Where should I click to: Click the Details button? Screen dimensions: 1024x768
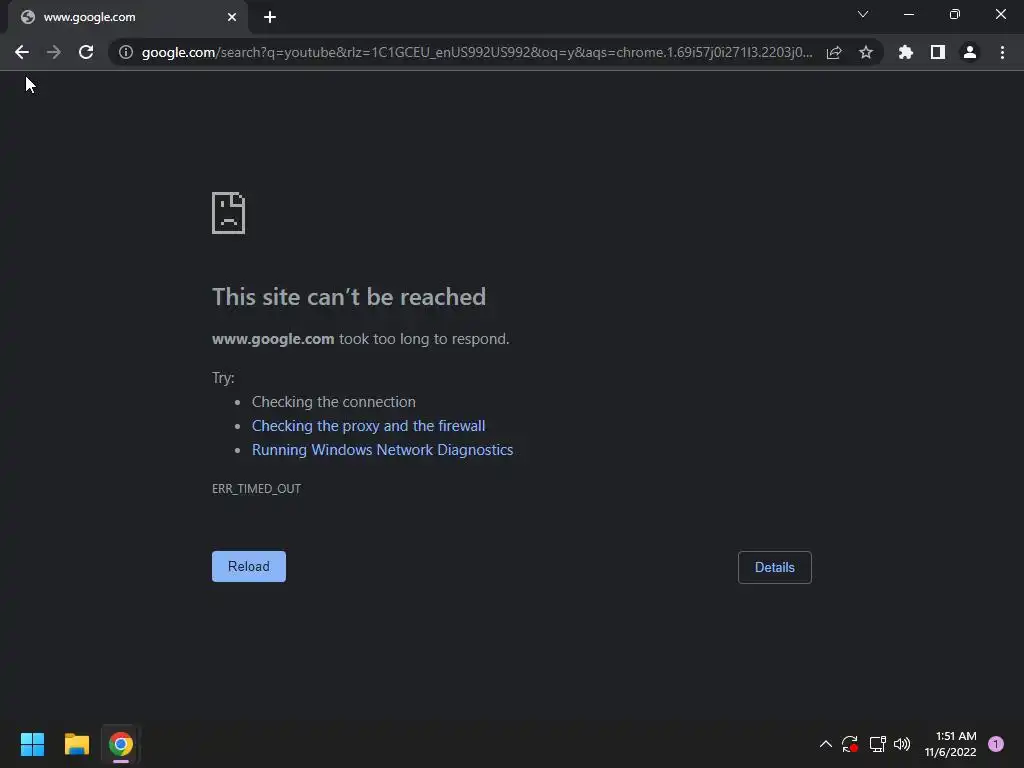point(775,568)
